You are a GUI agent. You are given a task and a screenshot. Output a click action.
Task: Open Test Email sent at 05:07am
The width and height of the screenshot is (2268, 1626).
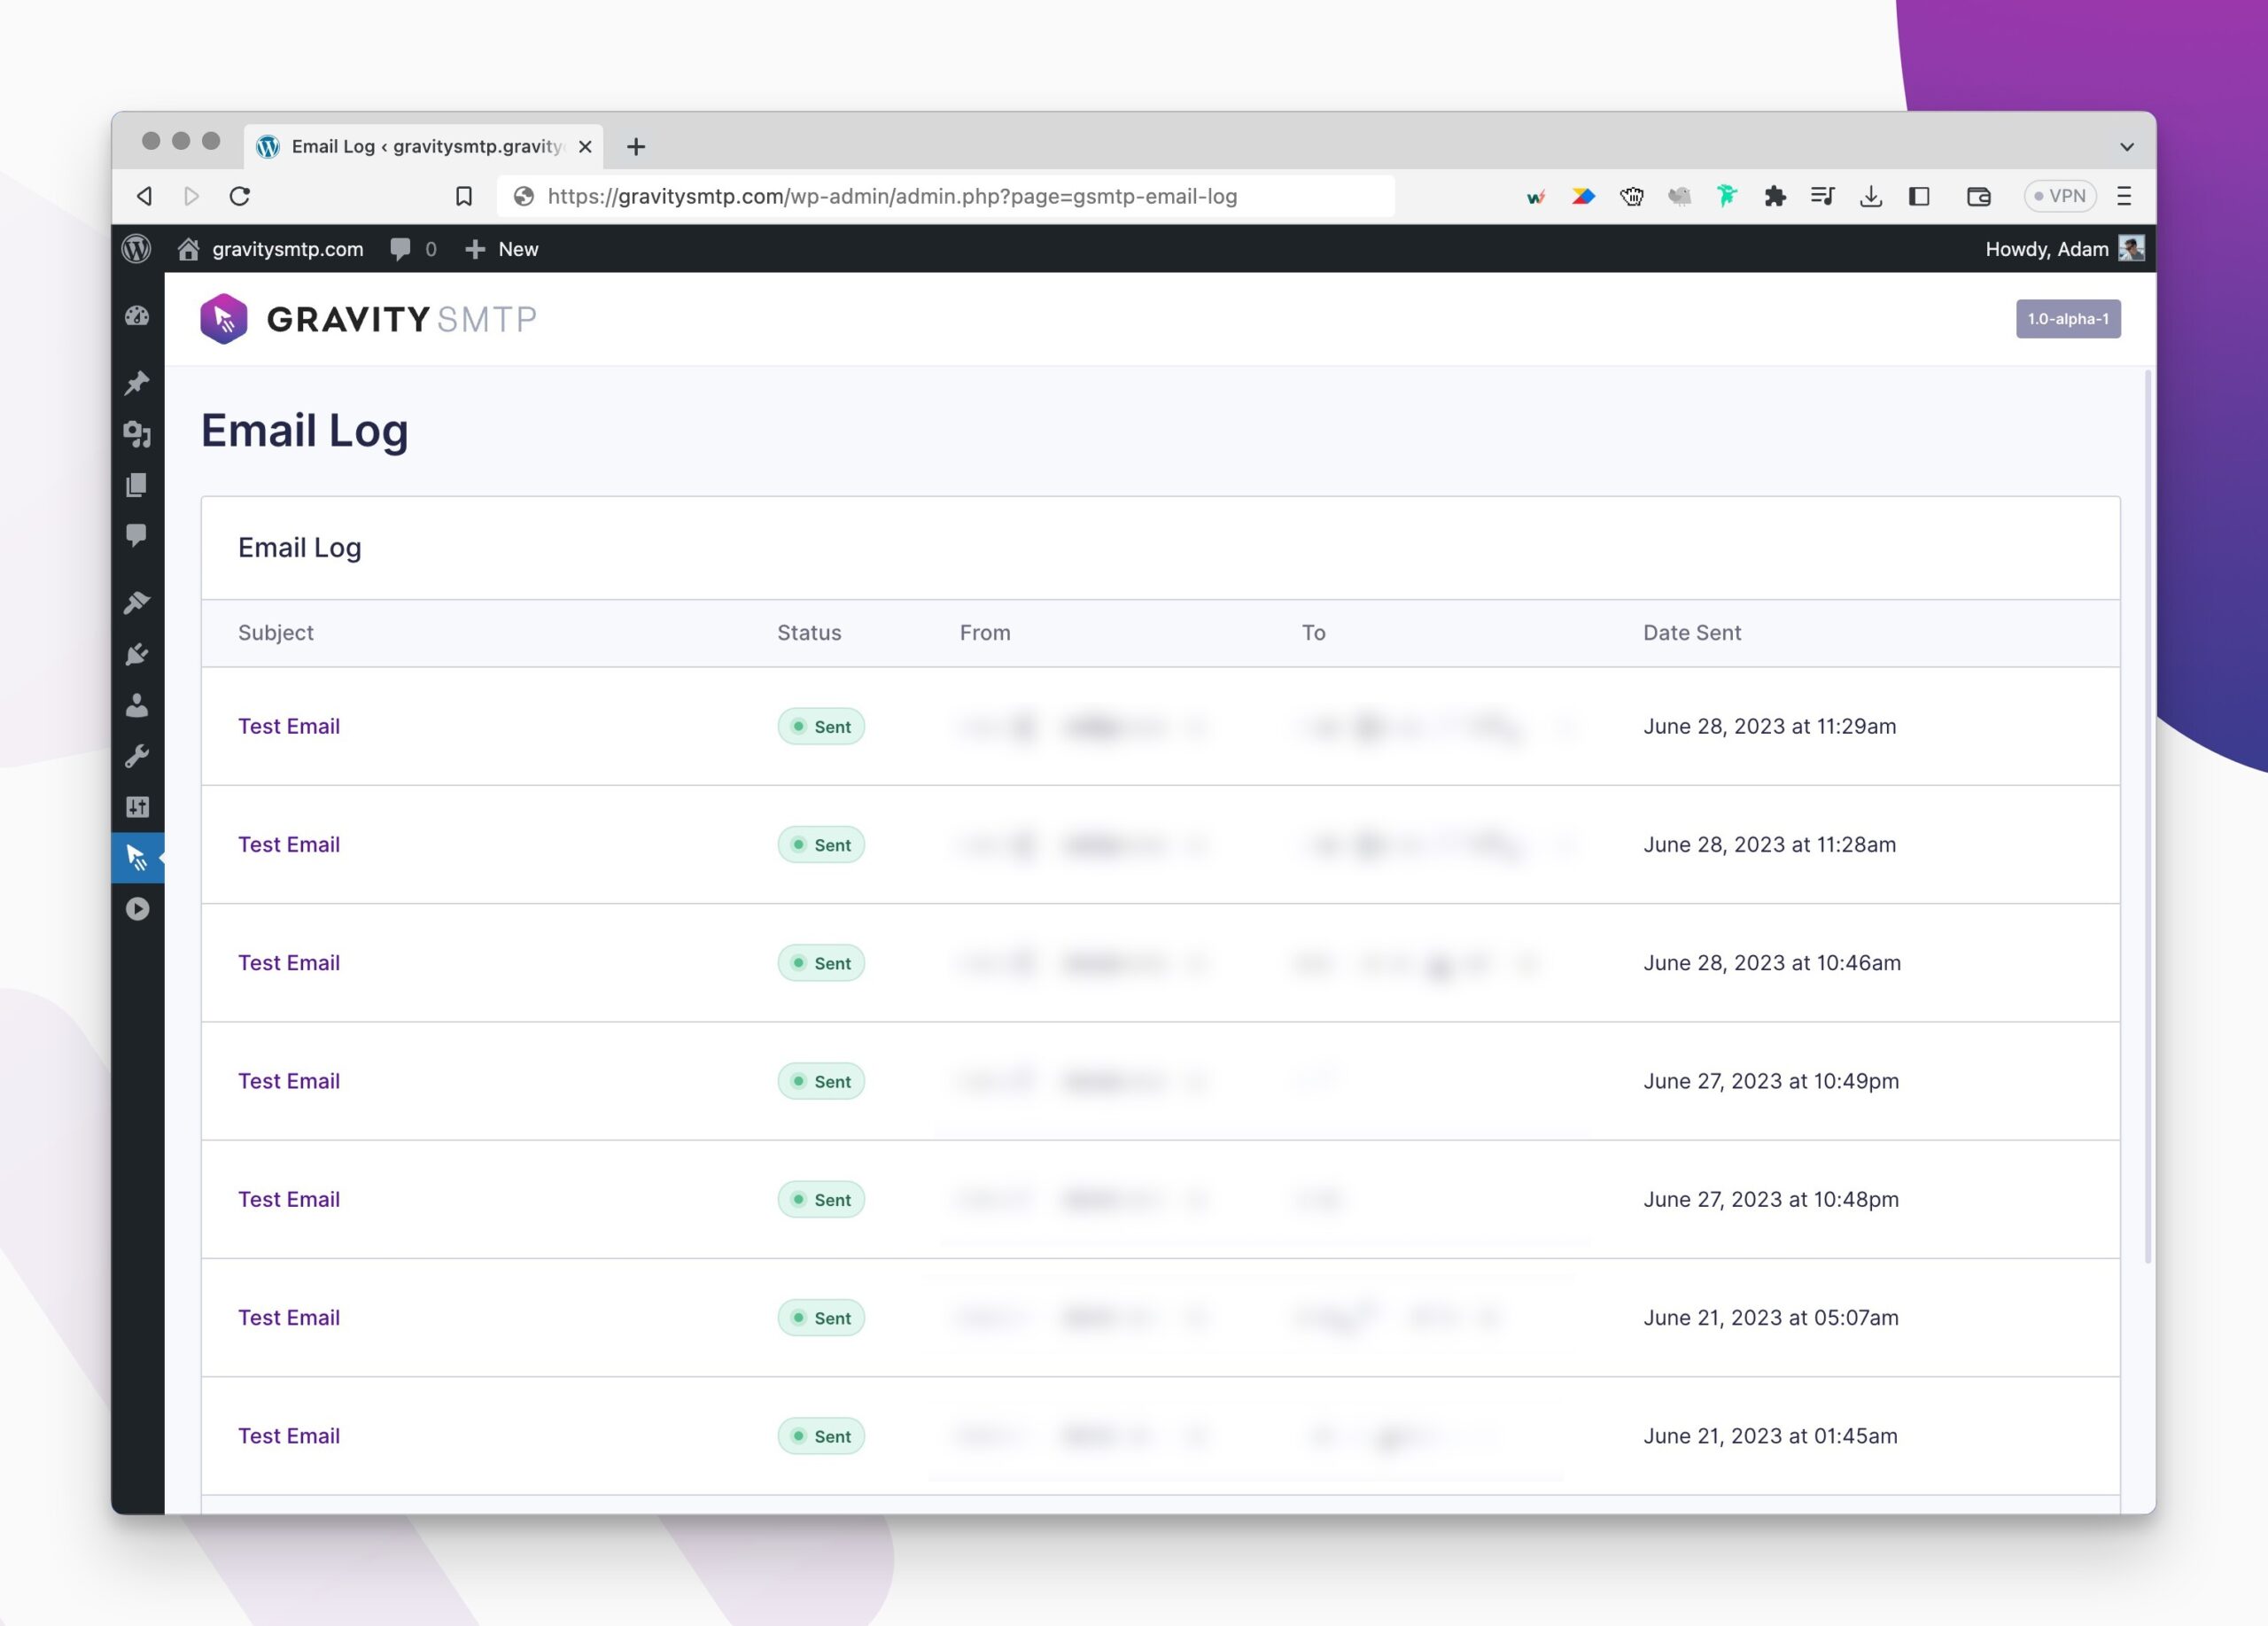[289, 1318]
